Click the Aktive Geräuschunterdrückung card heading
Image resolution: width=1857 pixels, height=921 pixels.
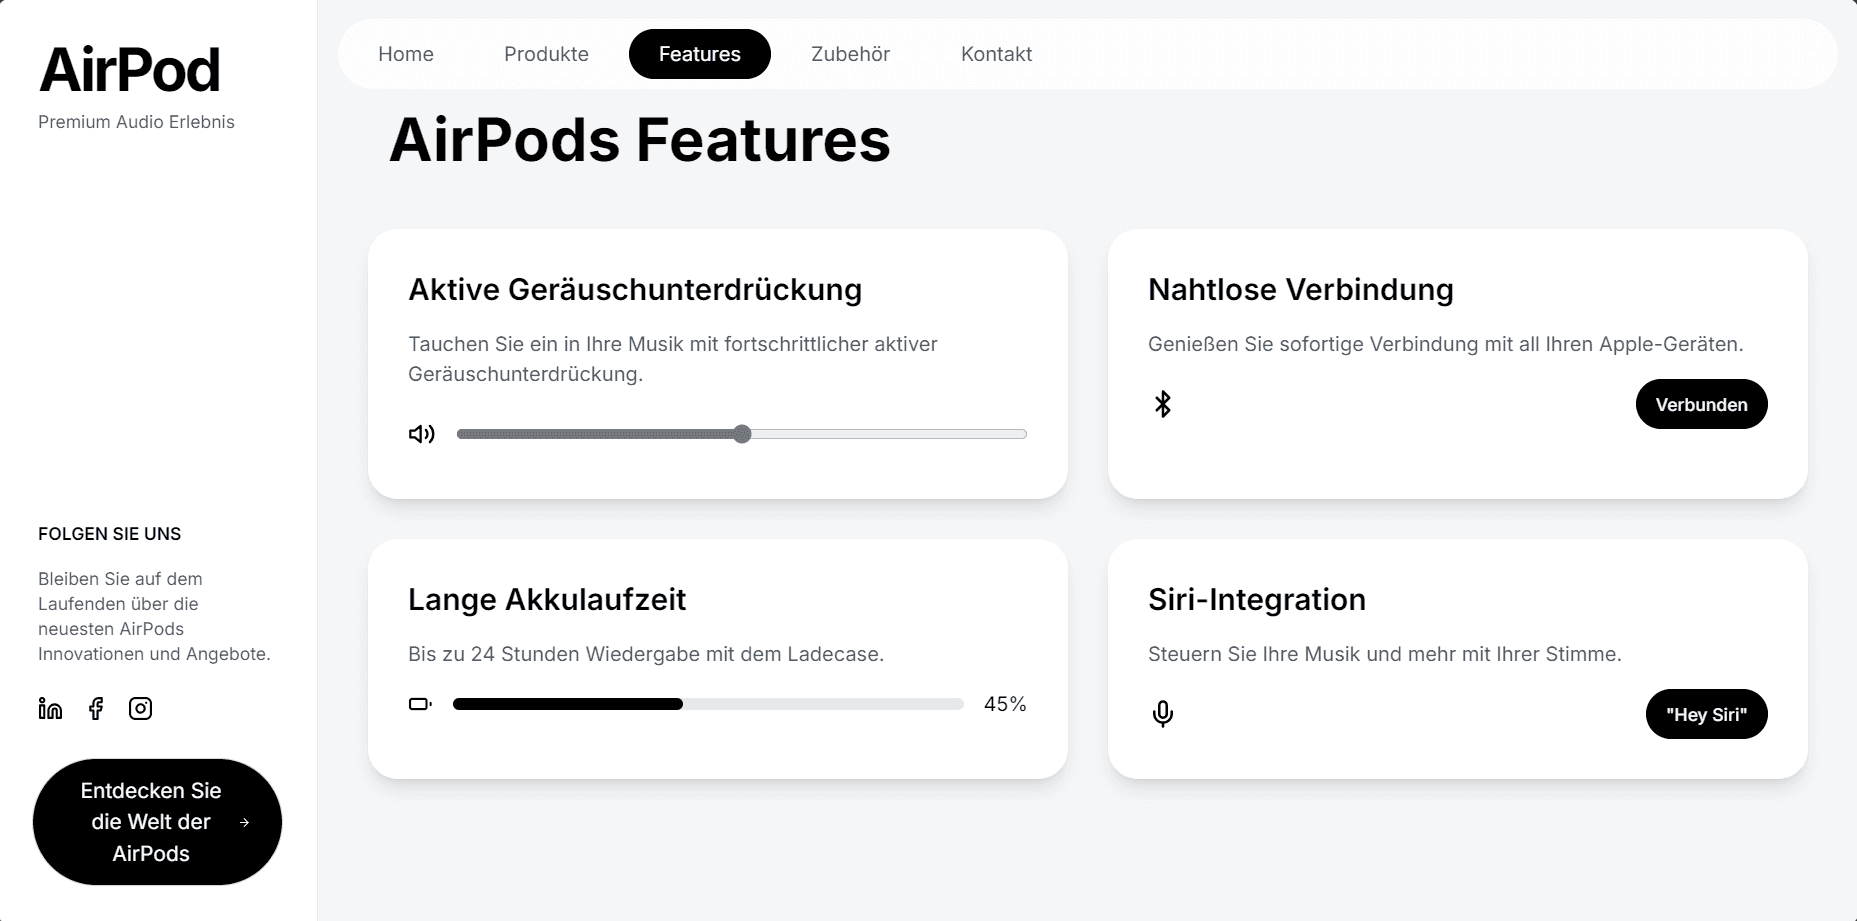click(635, 289)
